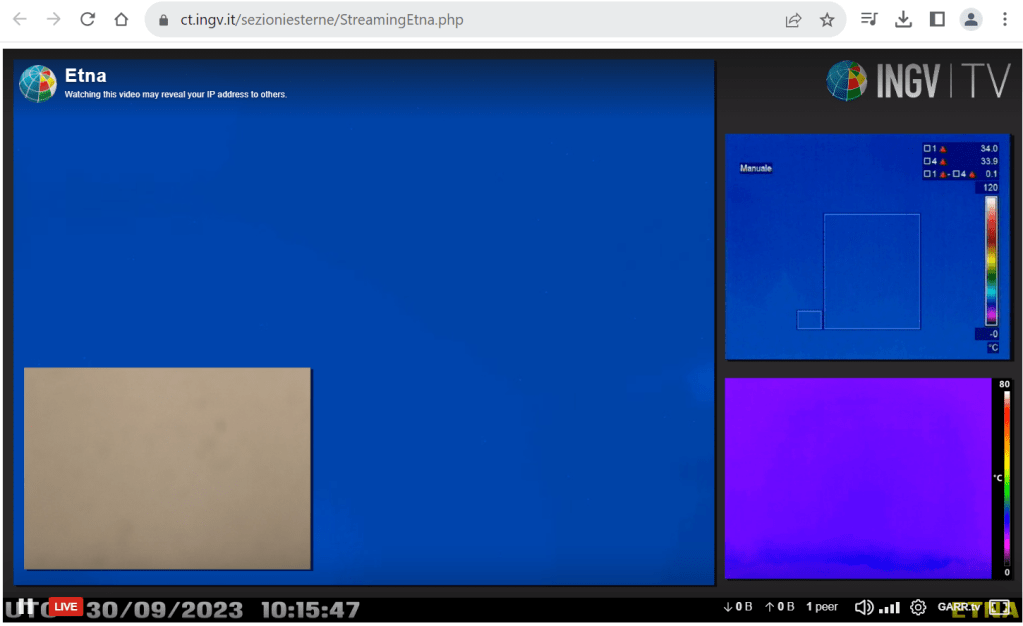Screen dimensions: 1023x626
Task: Toggle the browser side panel
Action: click(x=937, y=19)
